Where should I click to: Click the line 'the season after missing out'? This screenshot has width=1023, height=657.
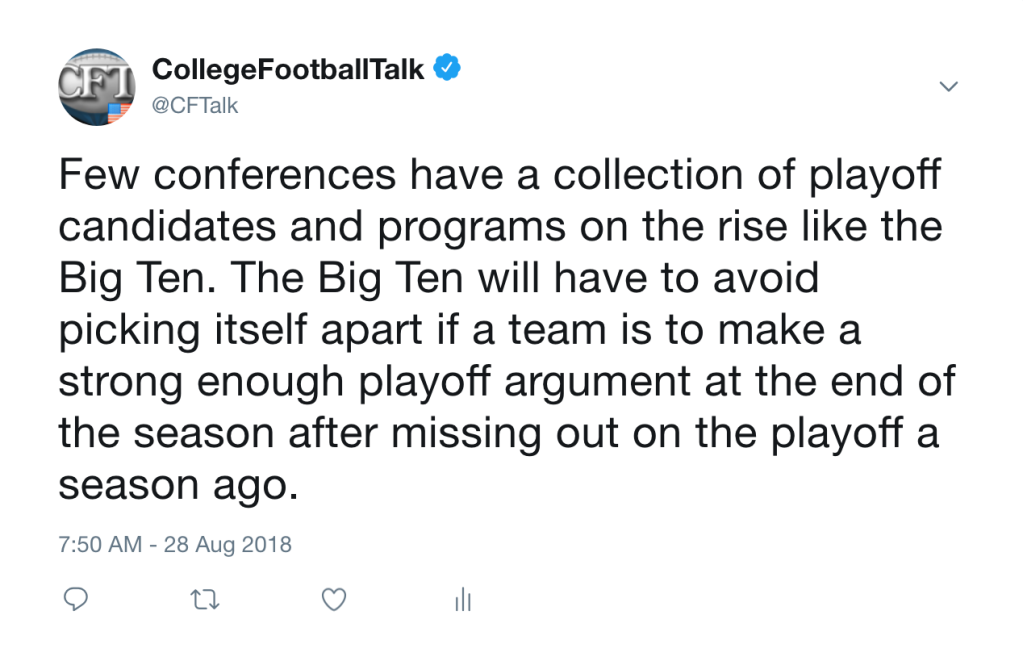[x=498, y=434]
